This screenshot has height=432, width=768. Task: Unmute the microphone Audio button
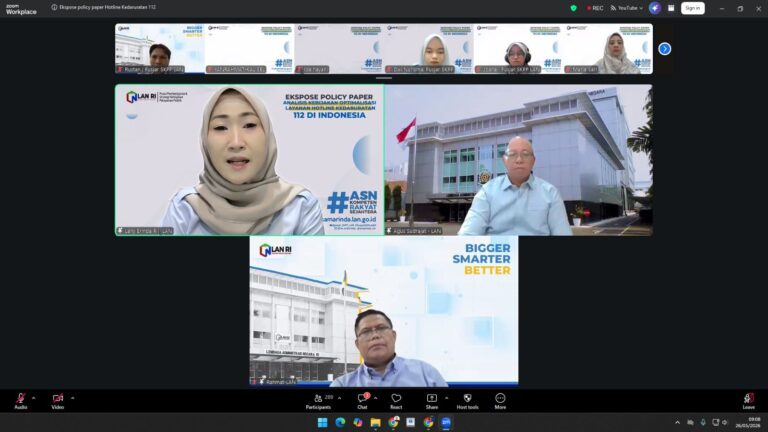coord(21,401)
